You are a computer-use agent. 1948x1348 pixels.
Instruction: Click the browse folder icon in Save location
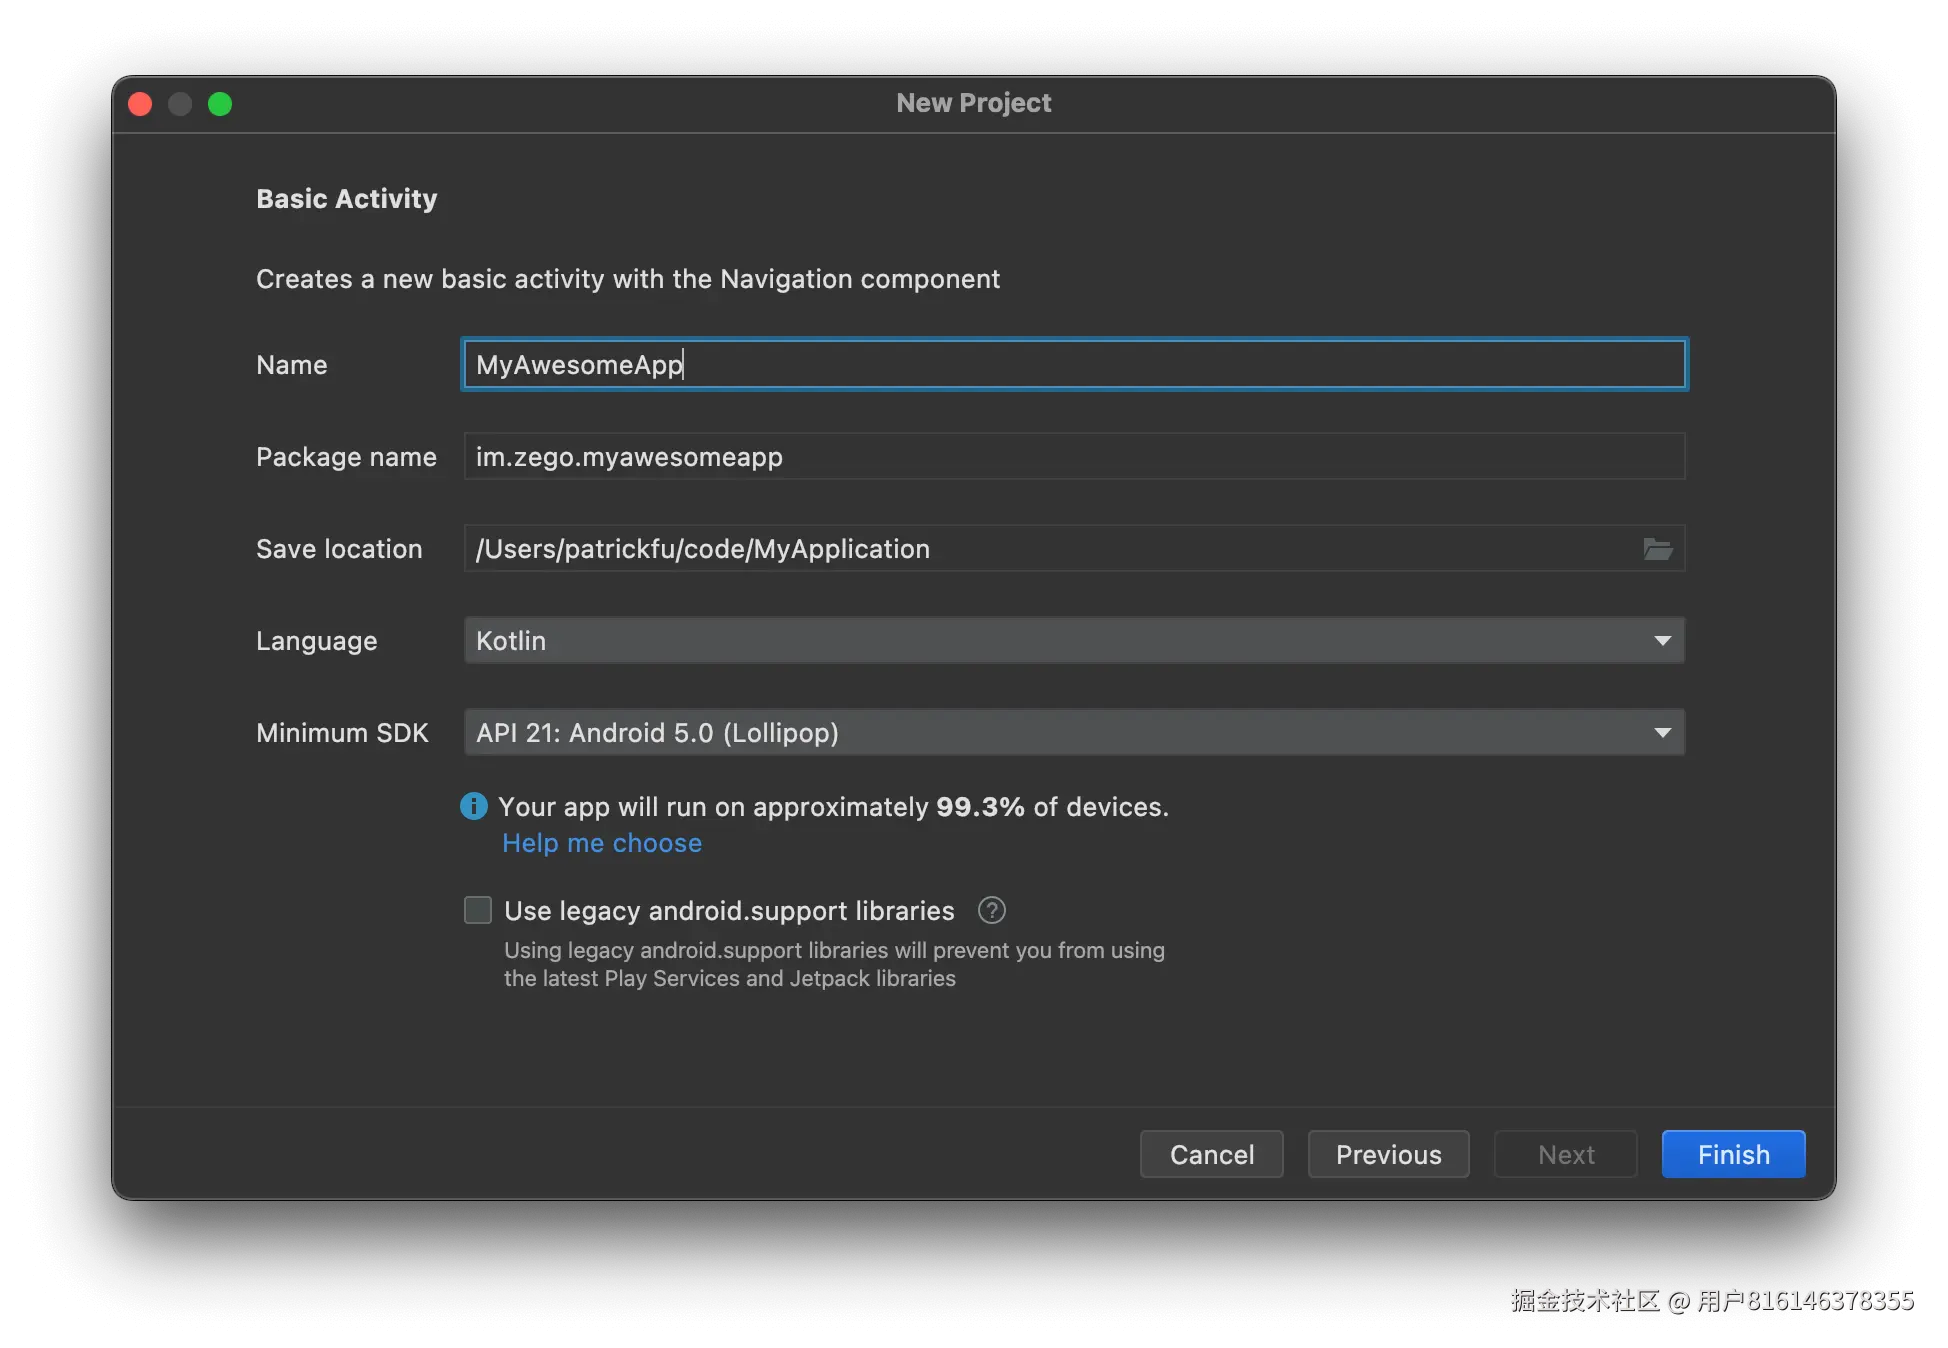click(1657, 549)
